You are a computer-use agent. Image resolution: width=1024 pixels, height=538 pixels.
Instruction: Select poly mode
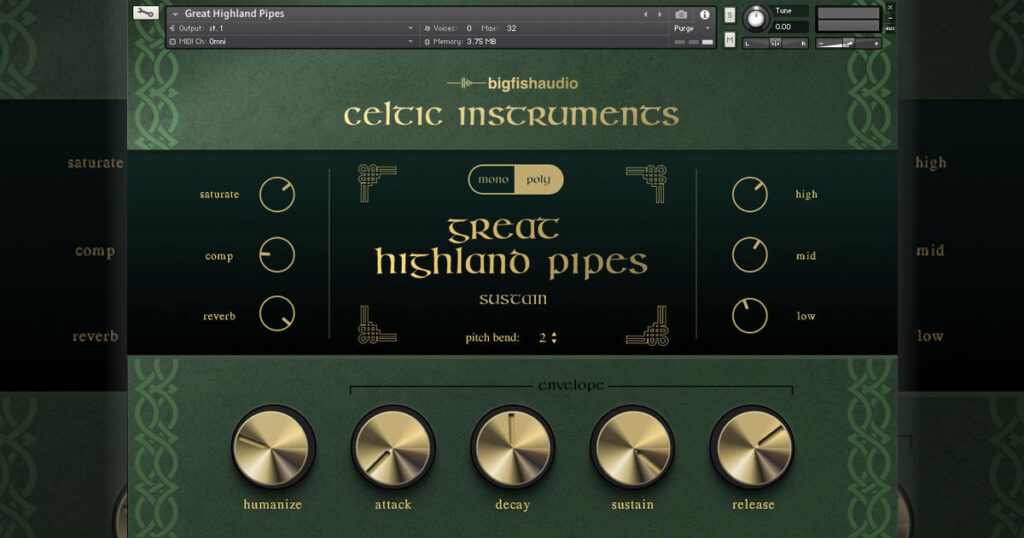click(539, 180)
